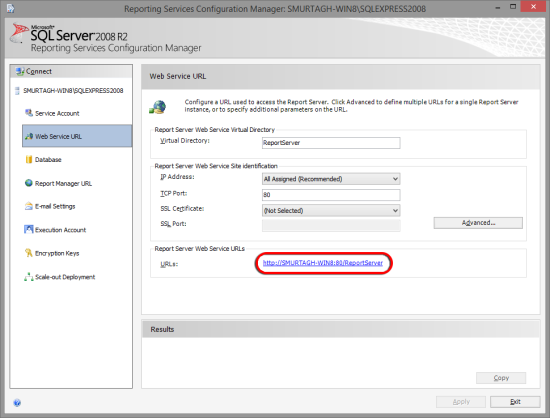Click the Advanced... button
Viewport: 550px width, 418px height.
click(478, 223)
